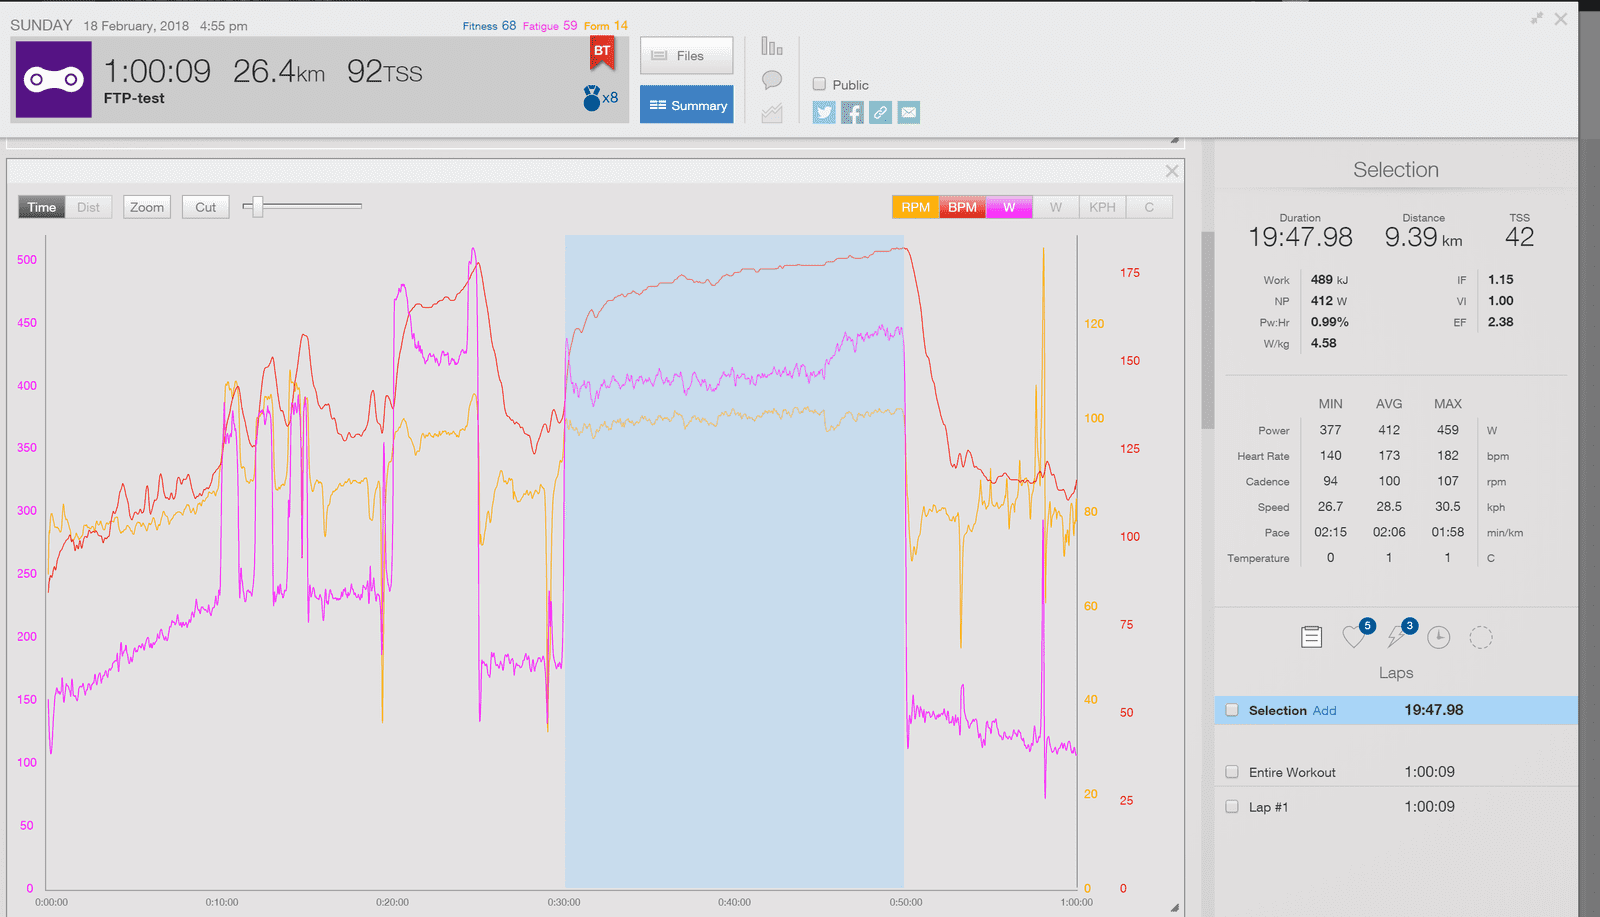The width and height of the screenshot is (1600, 917).
Task: Switch the graph axis to Dist
Action: point(89,207)
